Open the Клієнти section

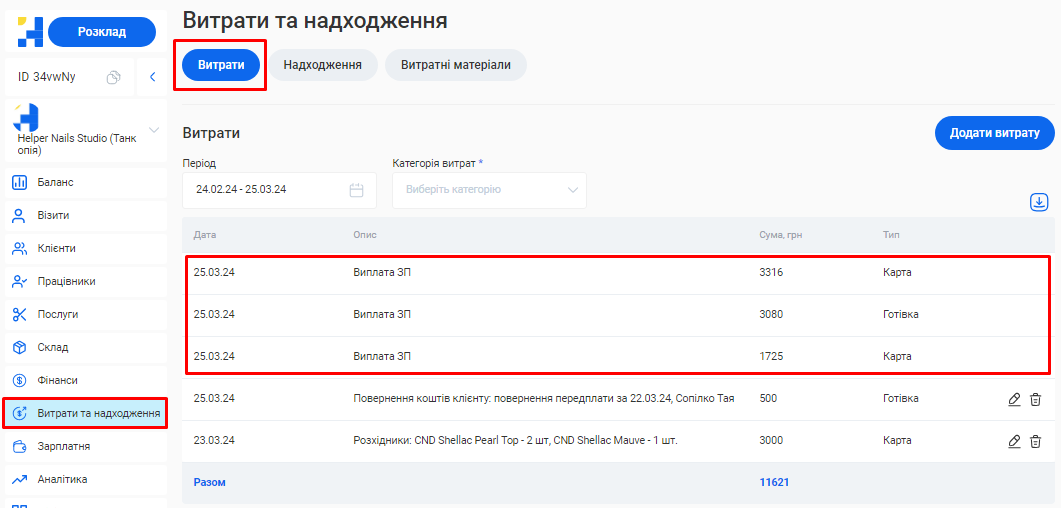57,248
